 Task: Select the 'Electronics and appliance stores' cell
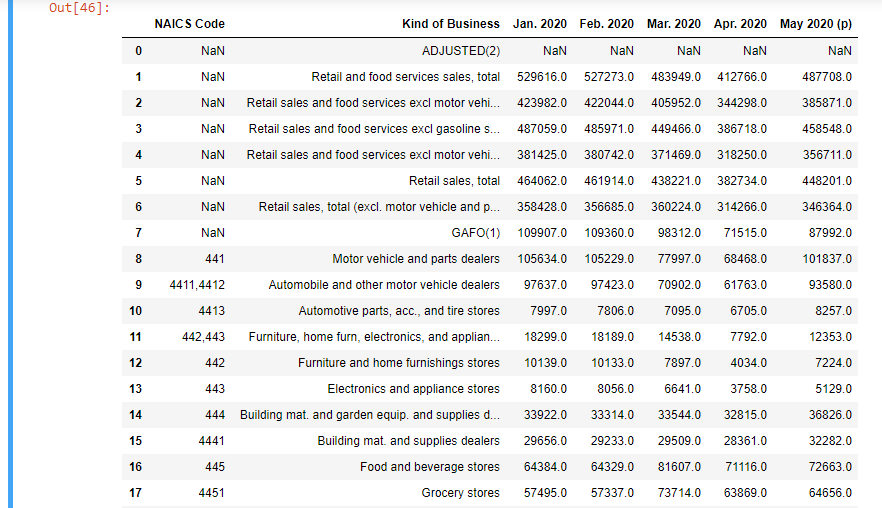(413, 388)
